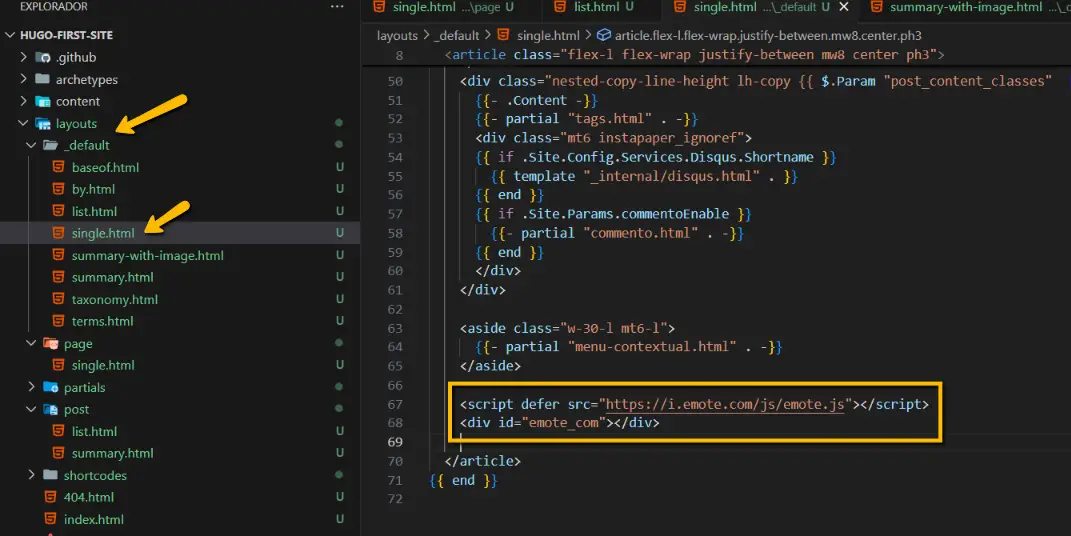The height and width of the screenshot is (536, 1071).
Task: Click HTML5 icon beside 404.html
Action: point(51,497)
